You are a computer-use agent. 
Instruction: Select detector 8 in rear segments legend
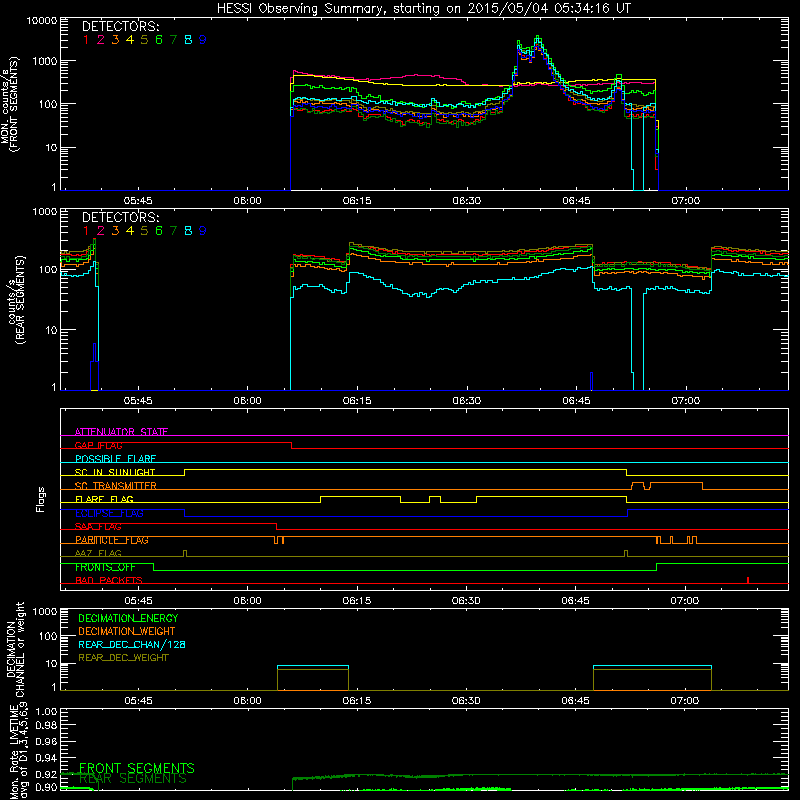188,231
